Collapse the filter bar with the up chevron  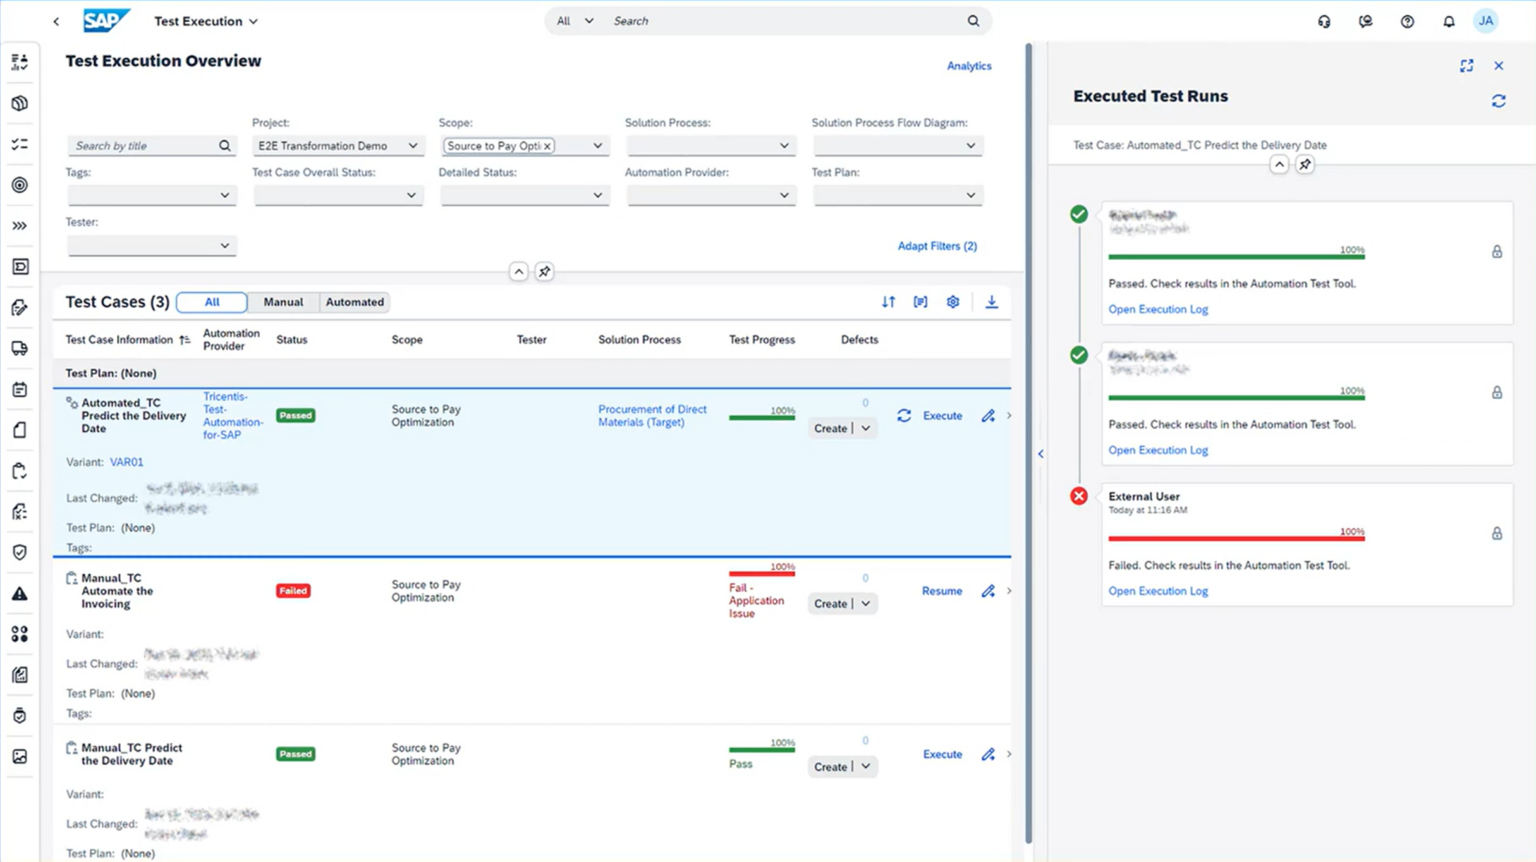click(518, 271)
